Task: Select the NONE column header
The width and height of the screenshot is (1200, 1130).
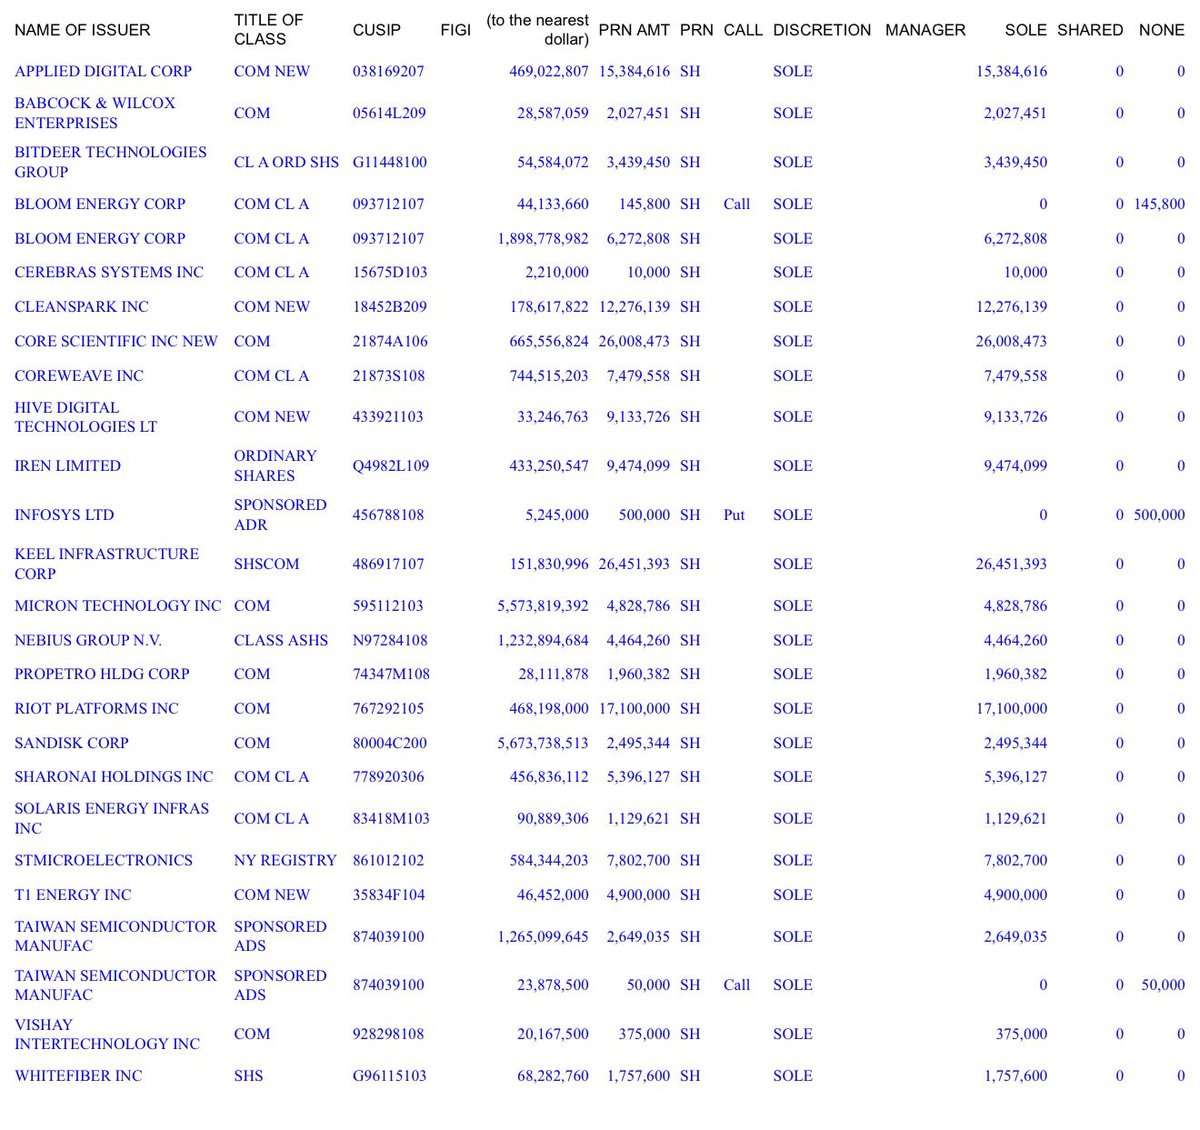Action: click(1162, 30)
